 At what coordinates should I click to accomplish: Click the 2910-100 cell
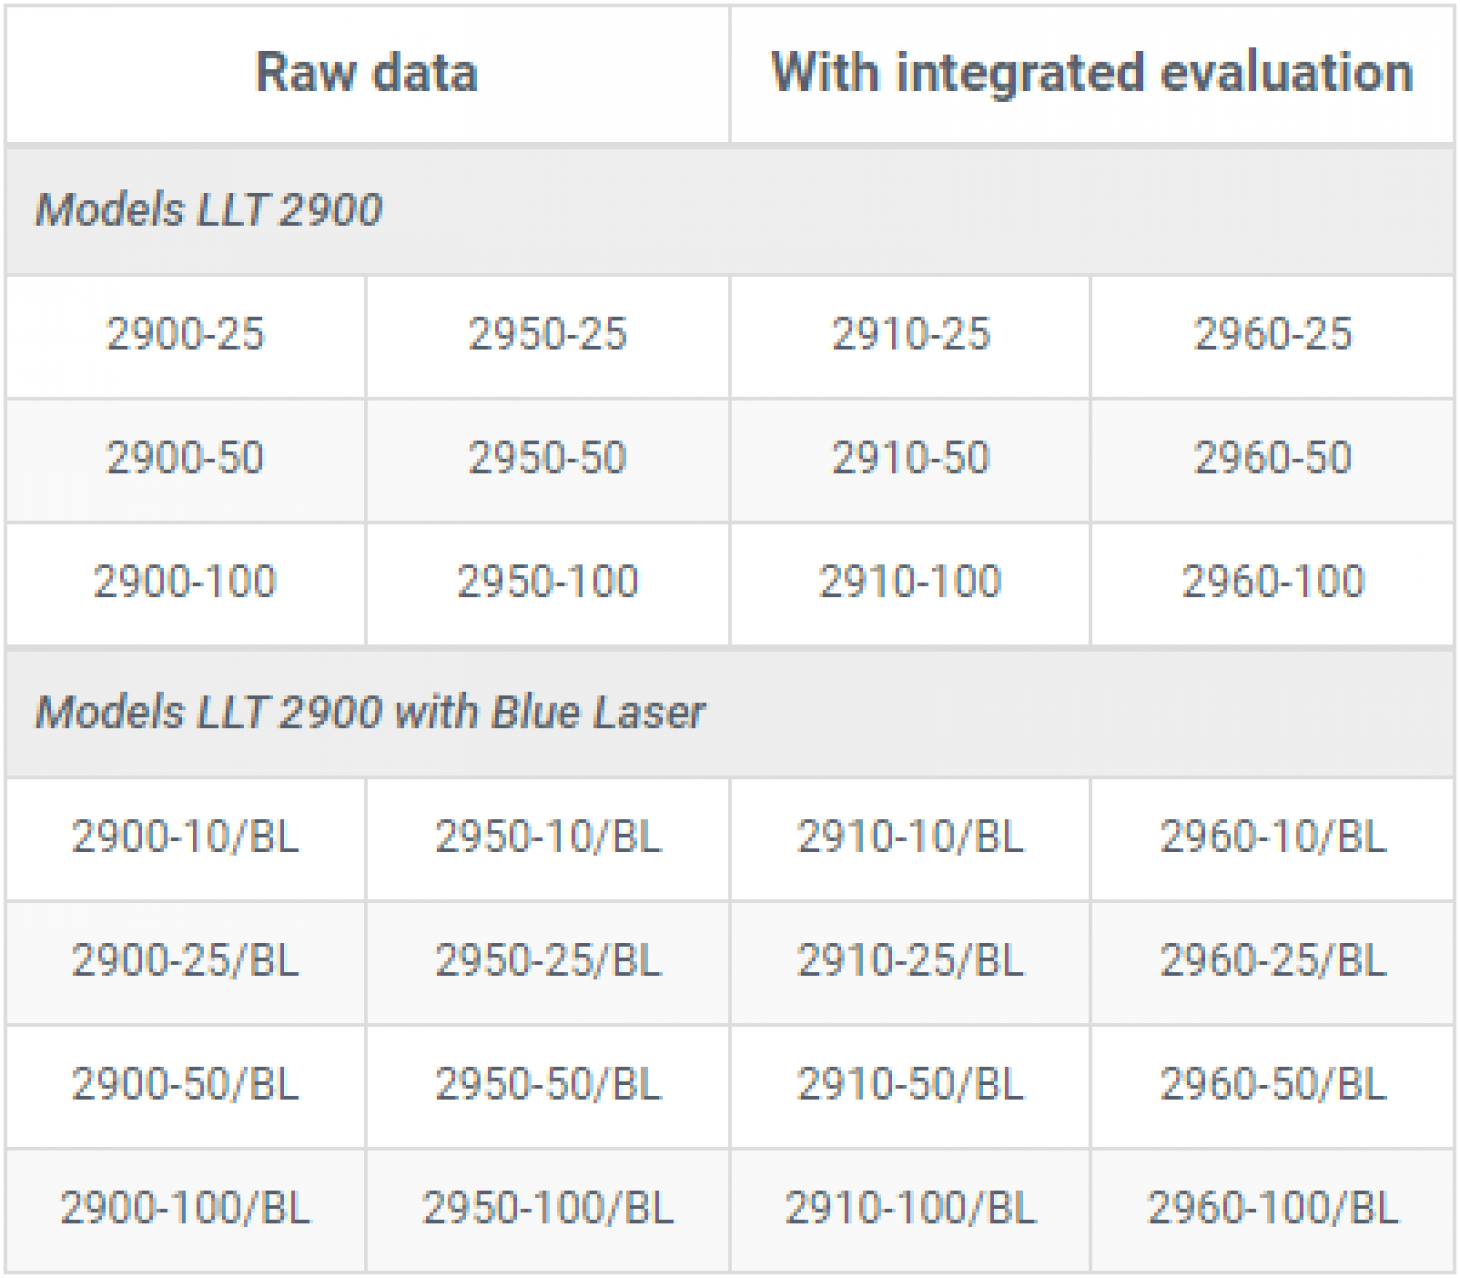pyautogui.click(x=910, y=582)
